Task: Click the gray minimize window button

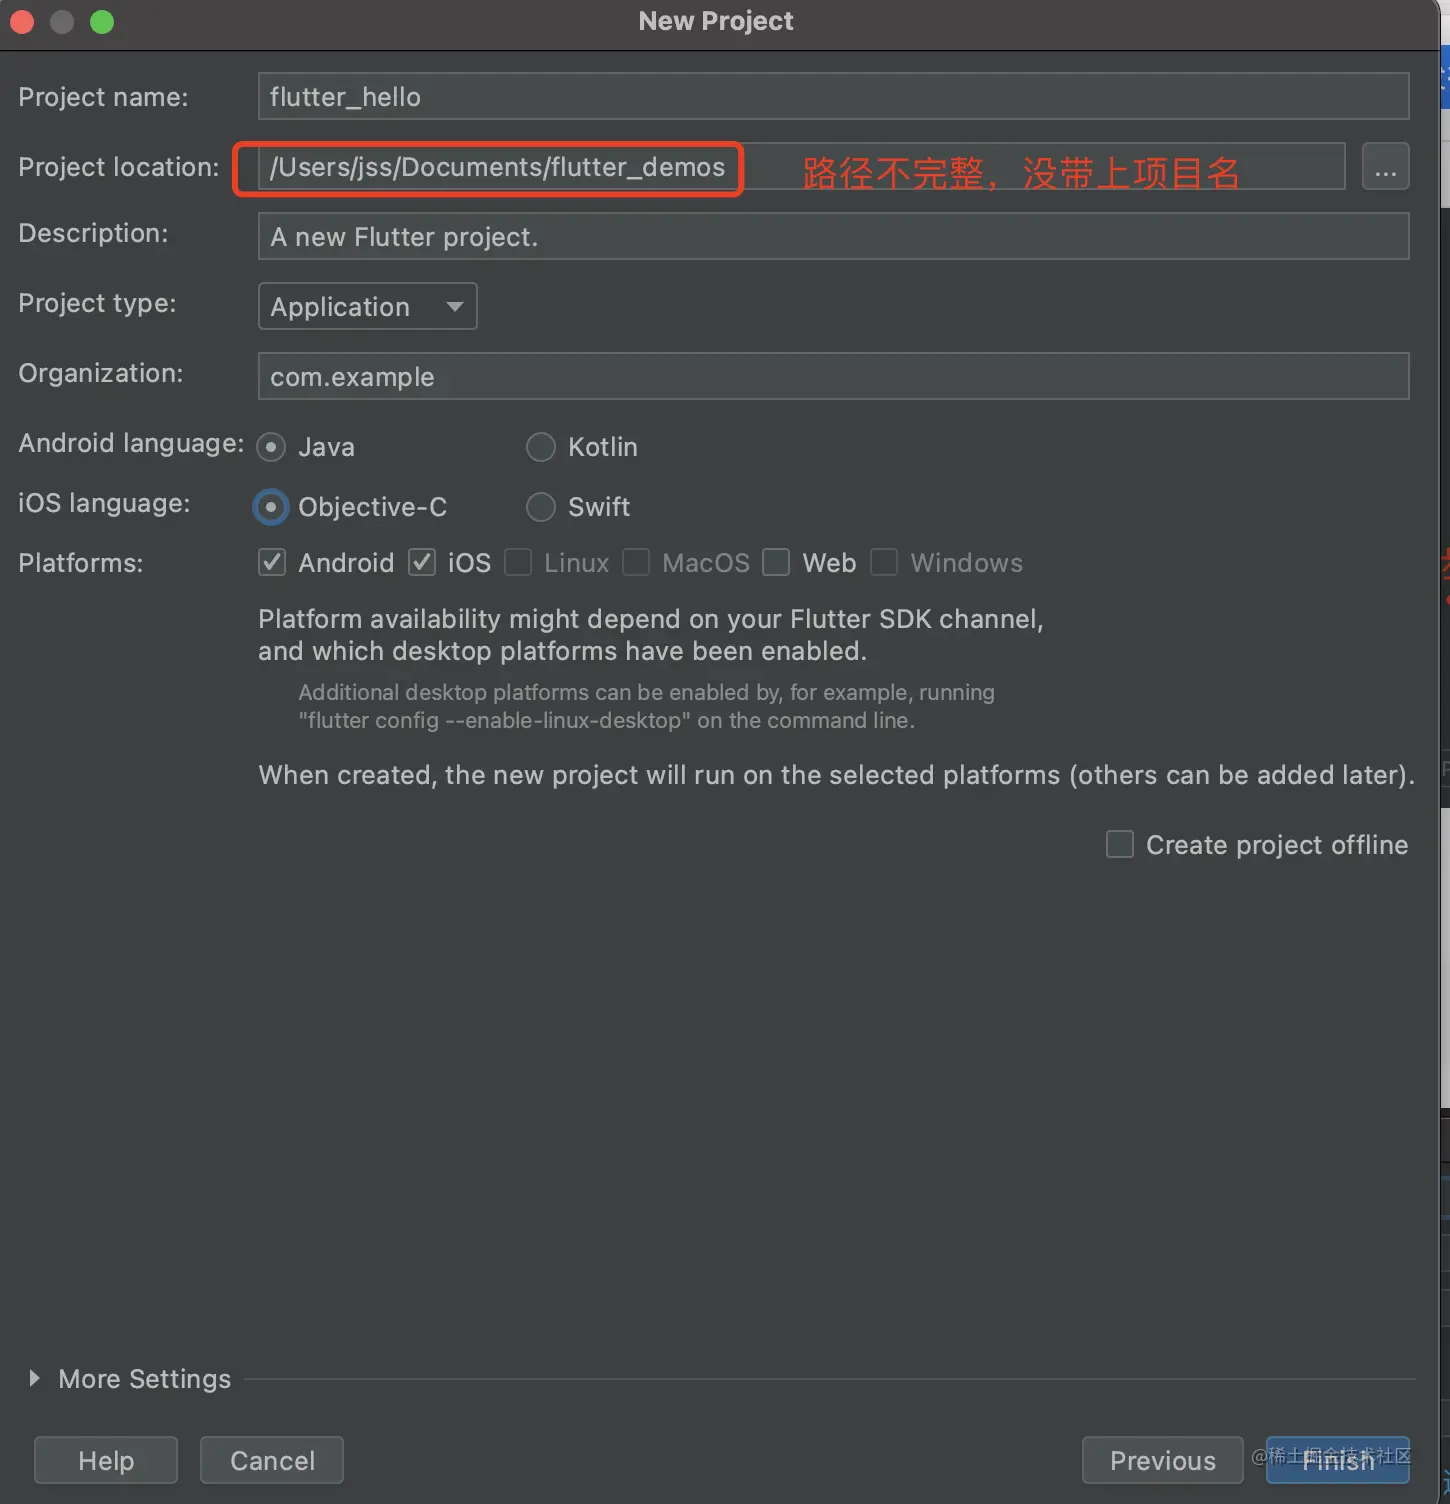Action: click(x=62, y=22)
